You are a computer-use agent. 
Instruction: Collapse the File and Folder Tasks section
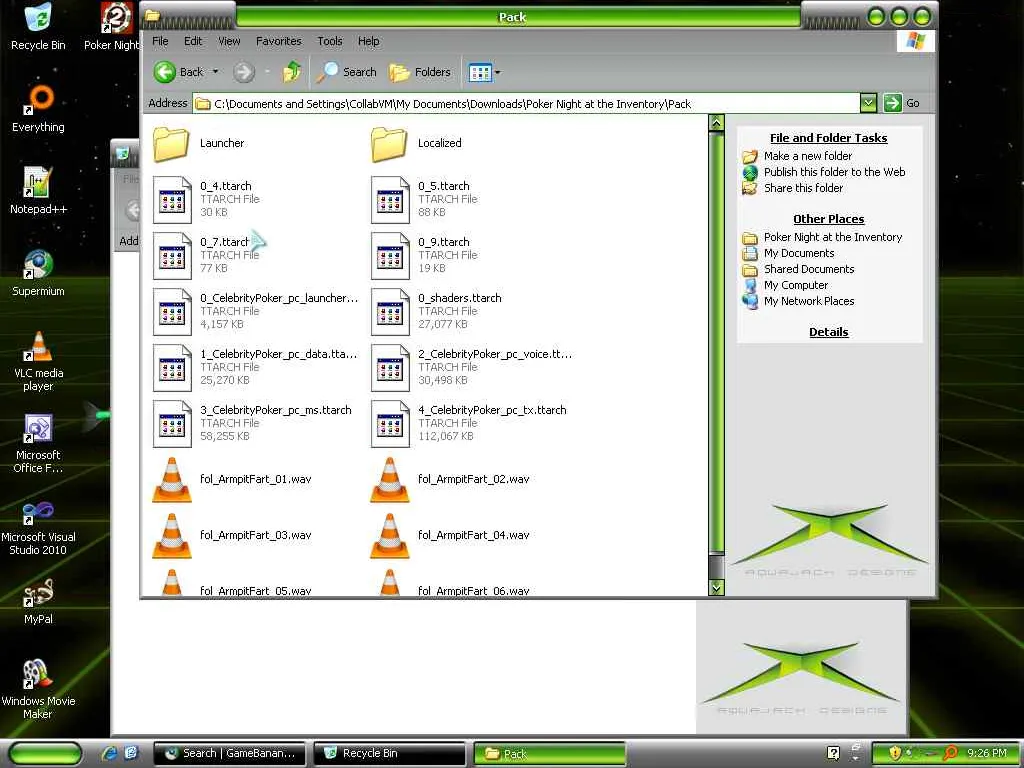point(828,138)
